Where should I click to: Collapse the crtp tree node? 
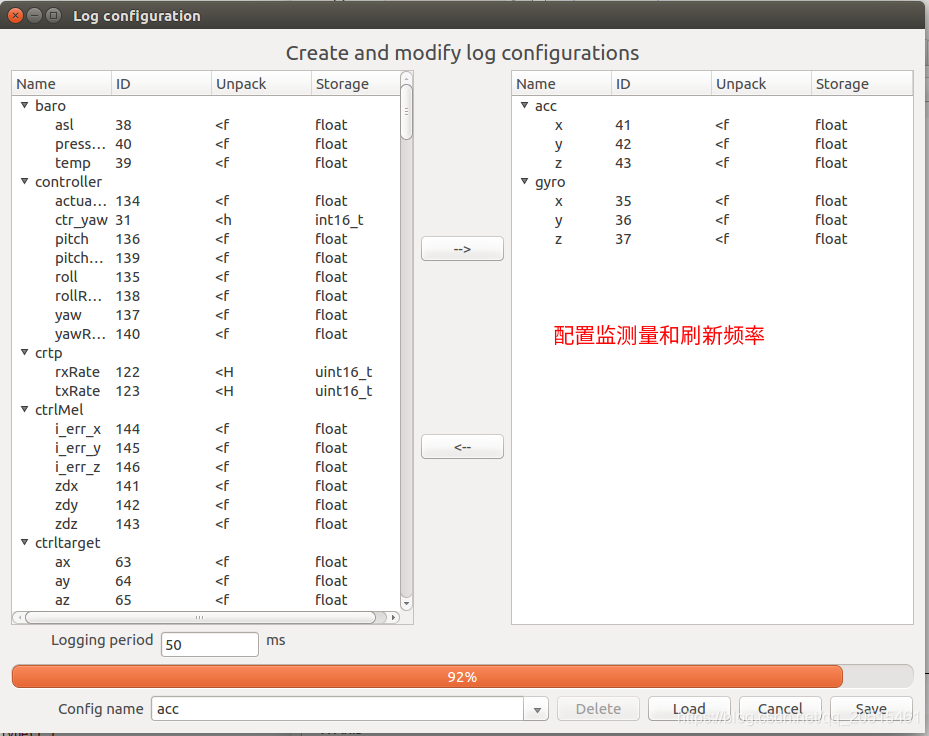point(24,353)
